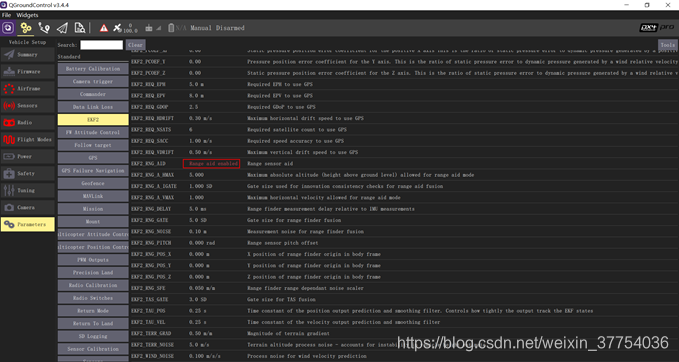Image resolution: width=679 pixels, height=362 pixels.
Task: Edit the EKF2_REQ_EPH value 5.0 m
Action: (196, 84)
